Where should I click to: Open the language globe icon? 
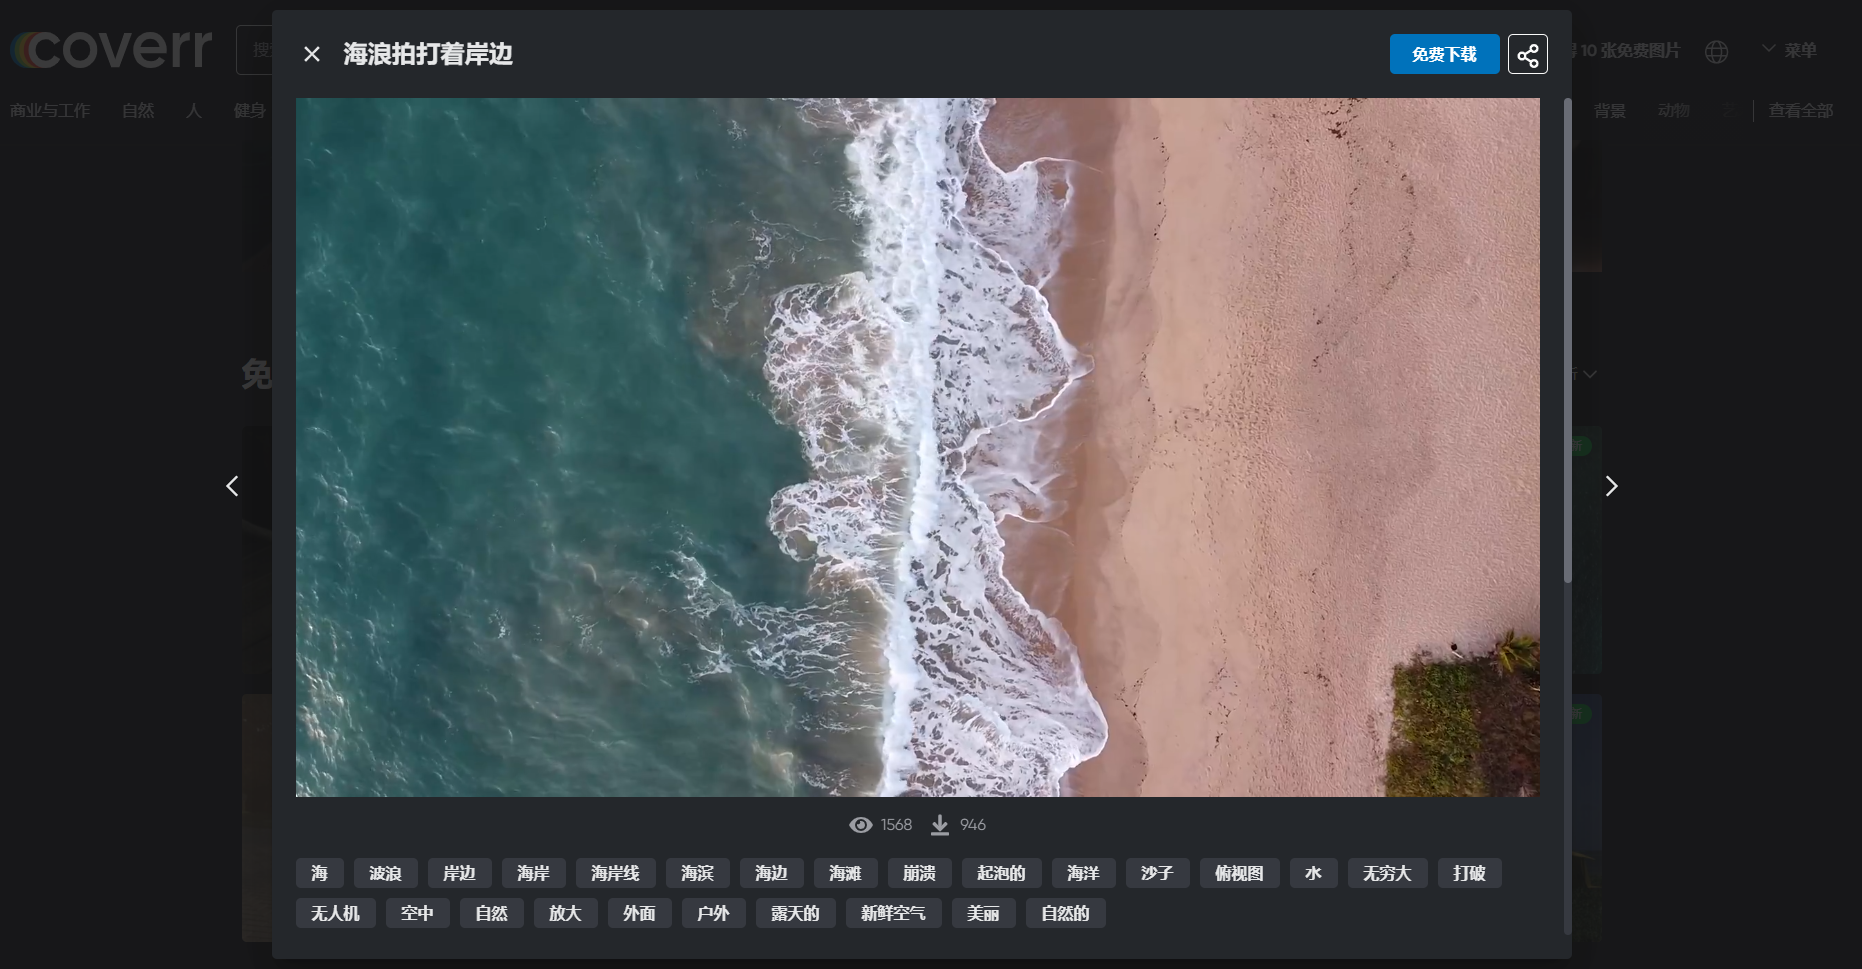click(x=1716, y=51)
